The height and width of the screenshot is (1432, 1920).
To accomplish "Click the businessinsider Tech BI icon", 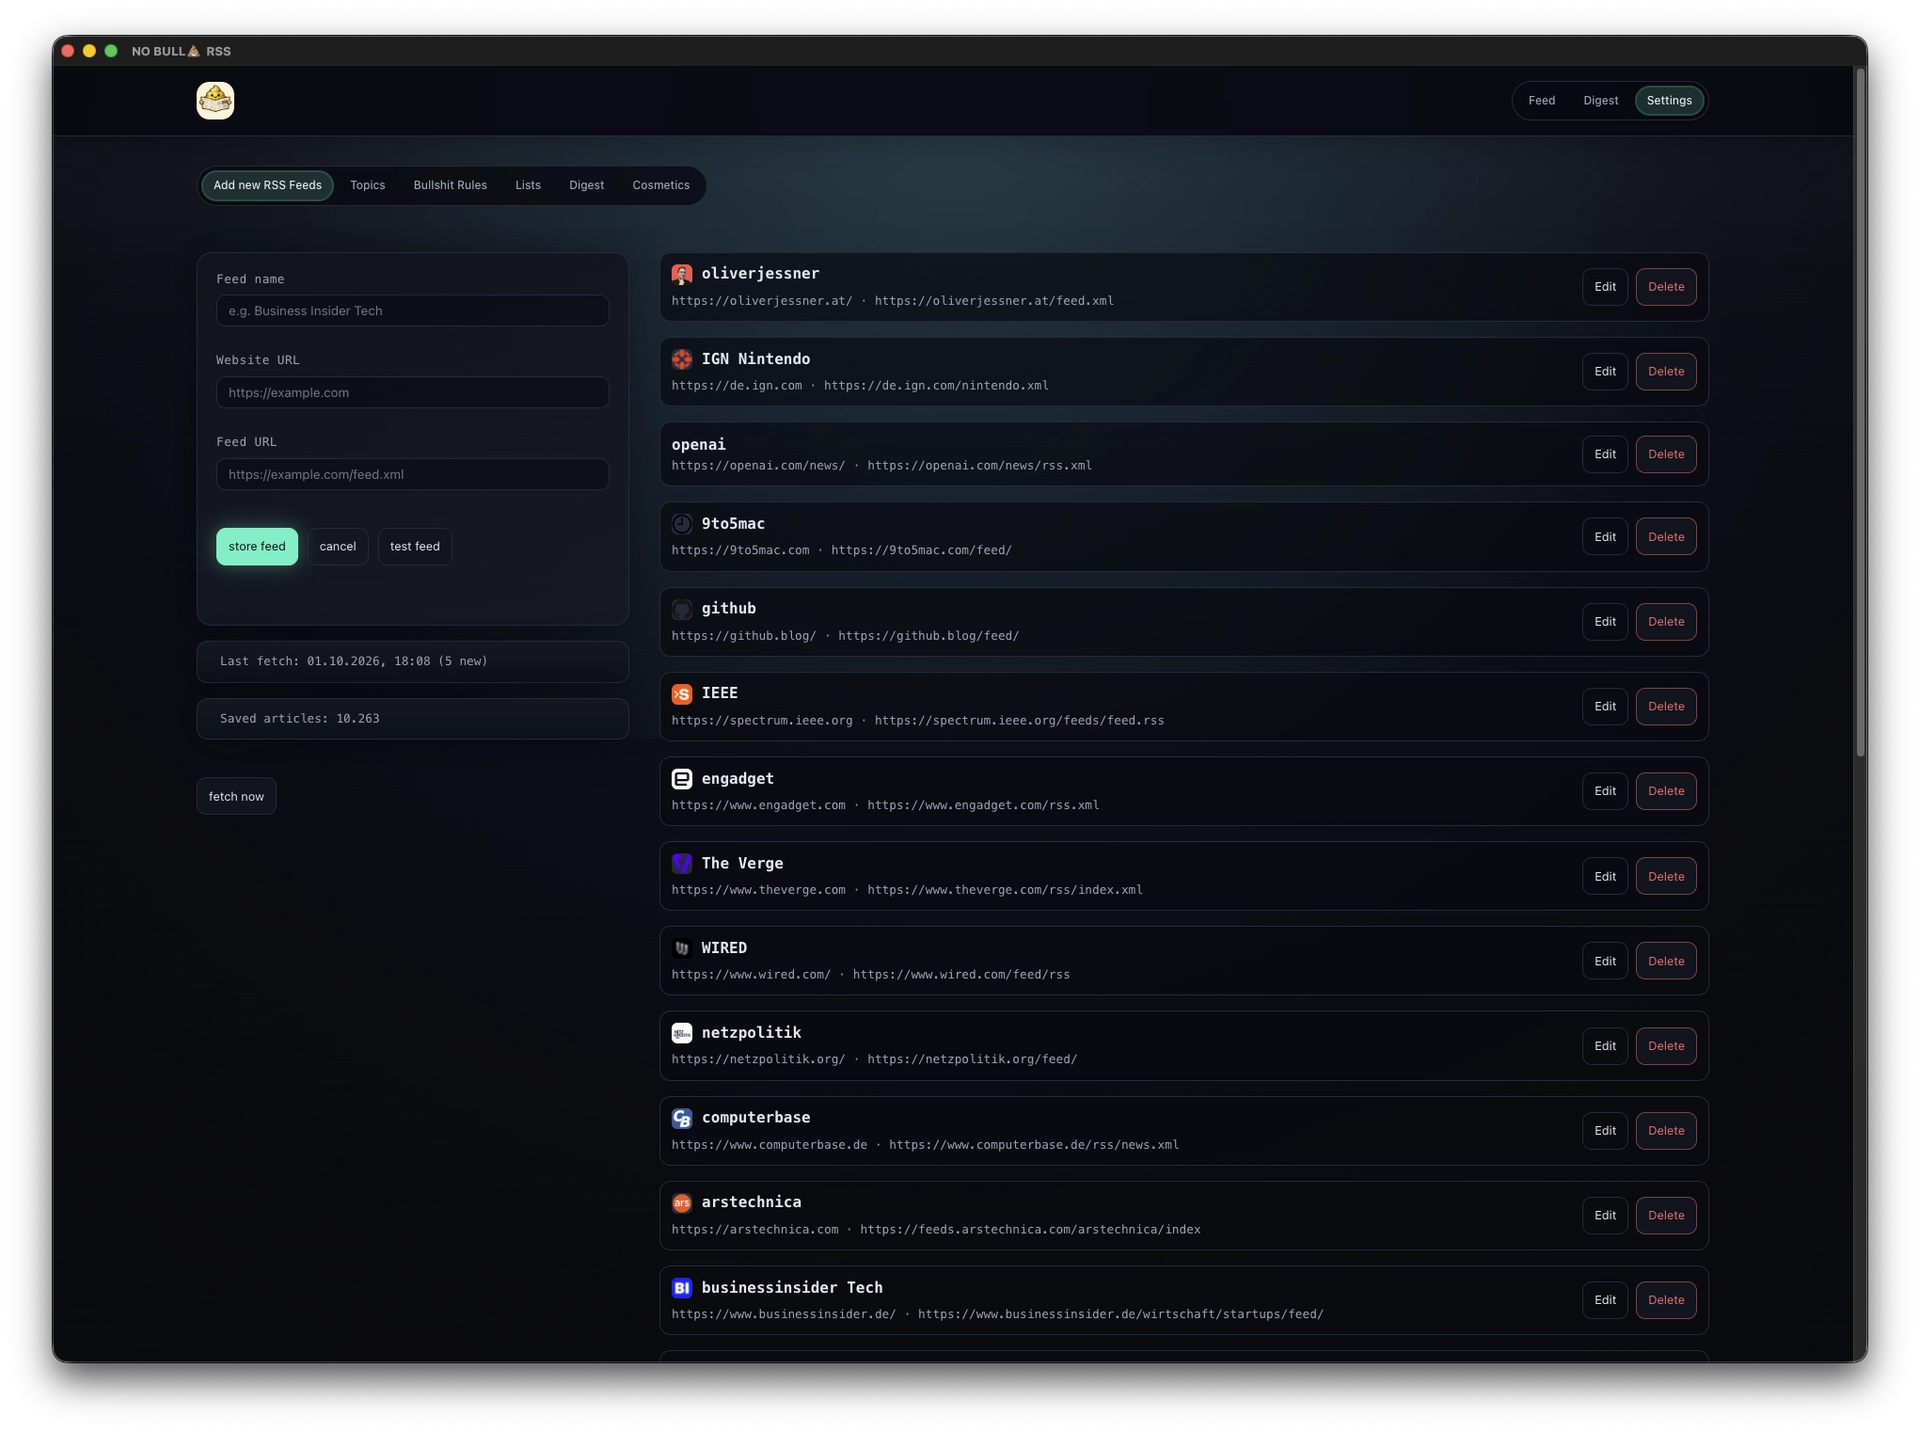I will tap(682, 1288).
